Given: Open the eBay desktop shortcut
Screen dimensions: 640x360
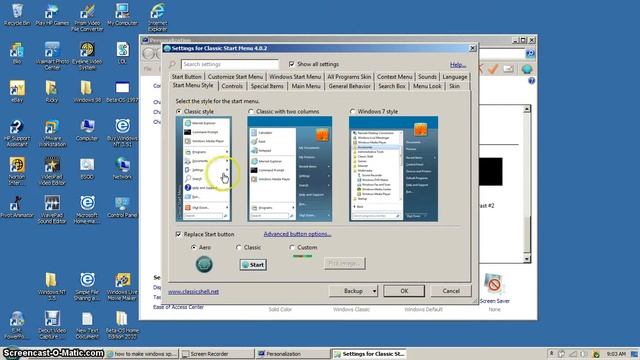Looking at the screenshot, I should [17, 91].
